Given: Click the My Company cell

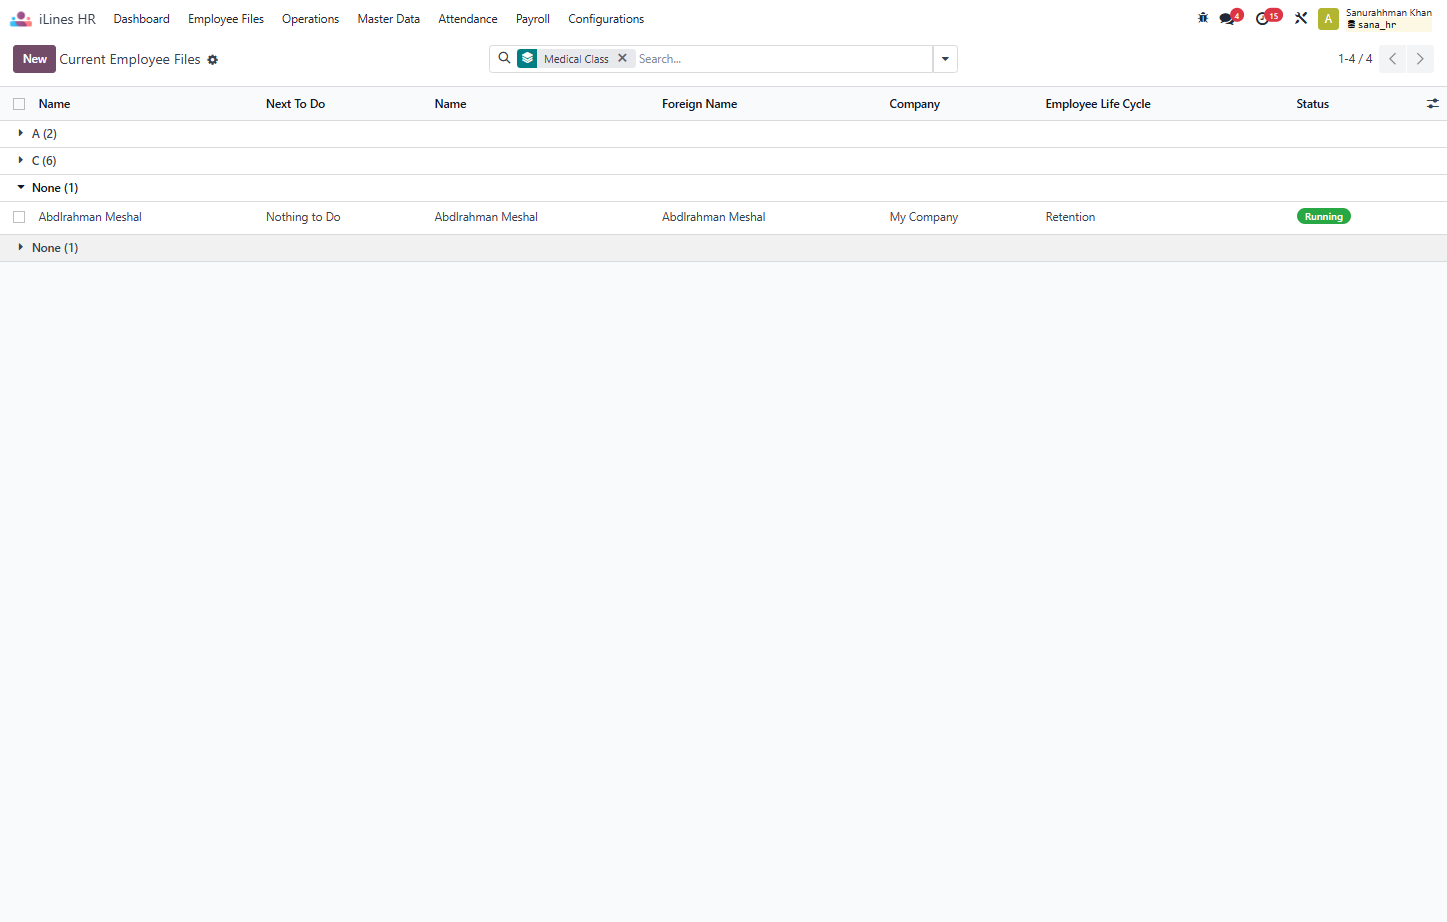Looking at the screenshot, I should click(923, 217).
